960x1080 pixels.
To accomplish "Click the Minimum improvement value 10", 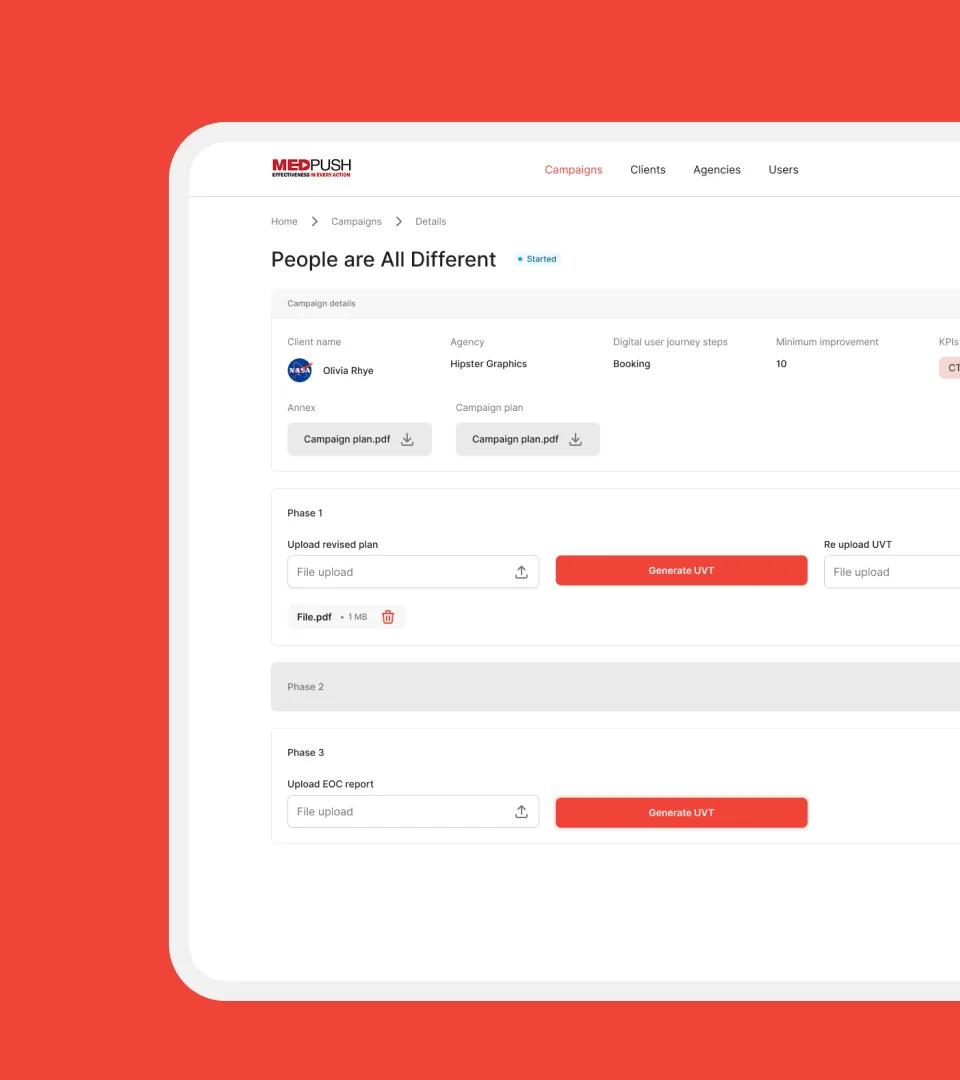I will [x=781, y=364].
